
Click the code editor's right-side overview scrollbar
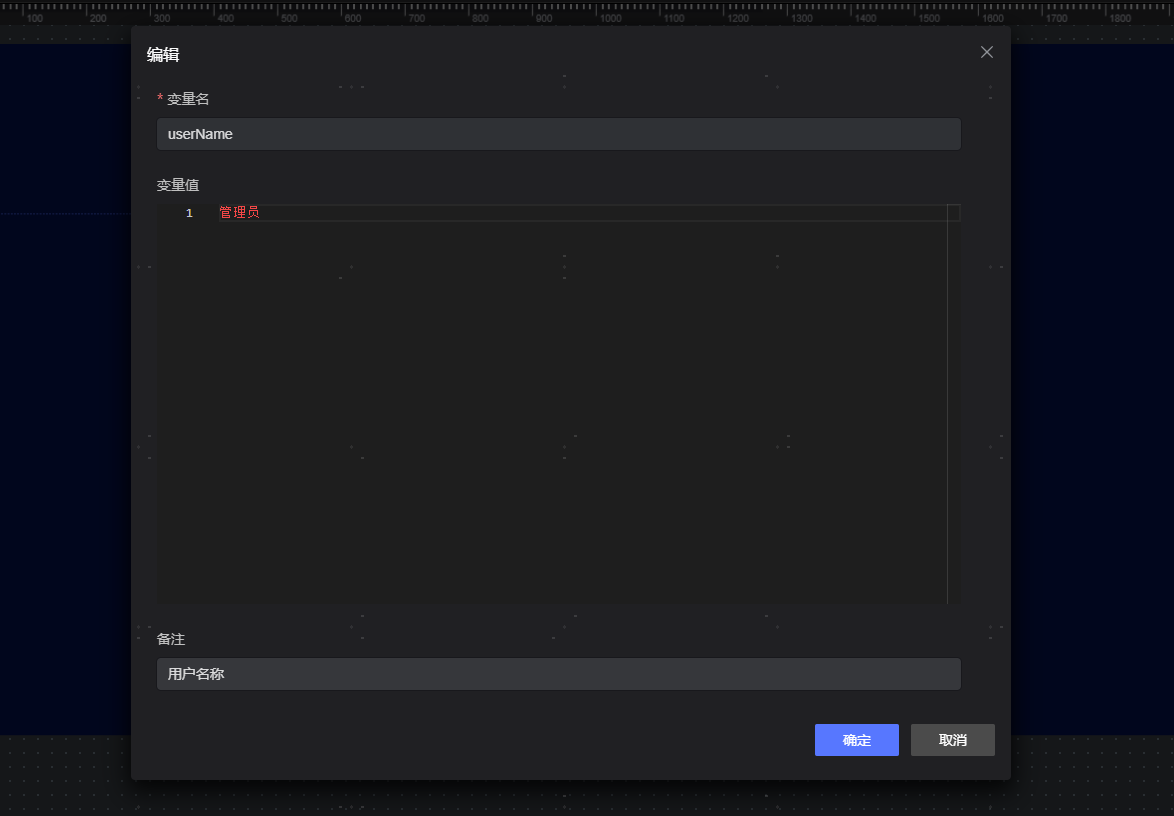tap(953, 400)
